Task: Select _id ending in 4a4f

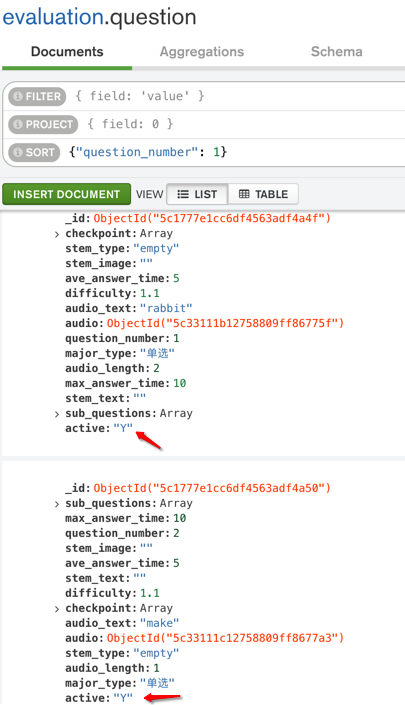Action: (x=212, y=219)
